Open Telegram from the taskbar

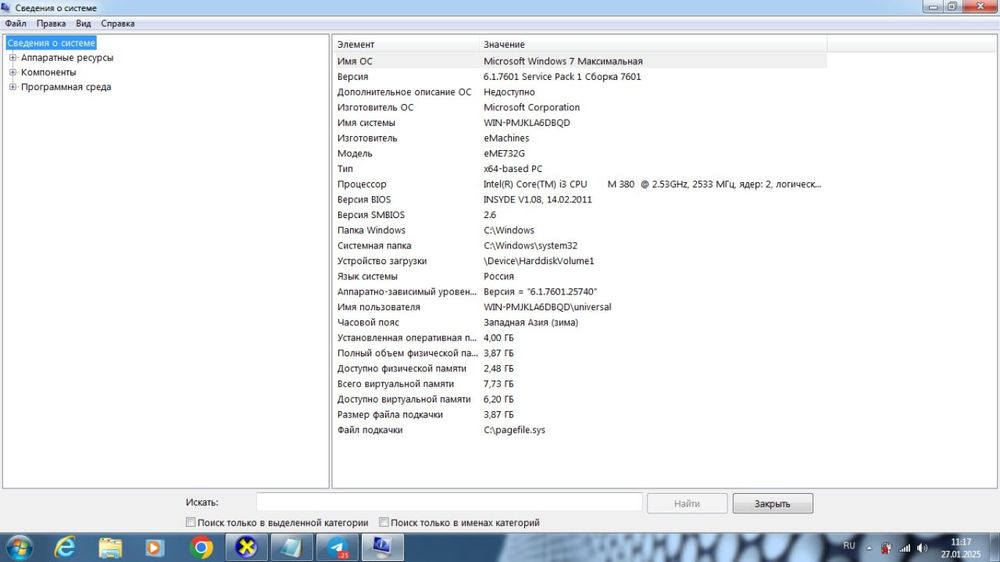pyautogui.click(x=336, y=547)
